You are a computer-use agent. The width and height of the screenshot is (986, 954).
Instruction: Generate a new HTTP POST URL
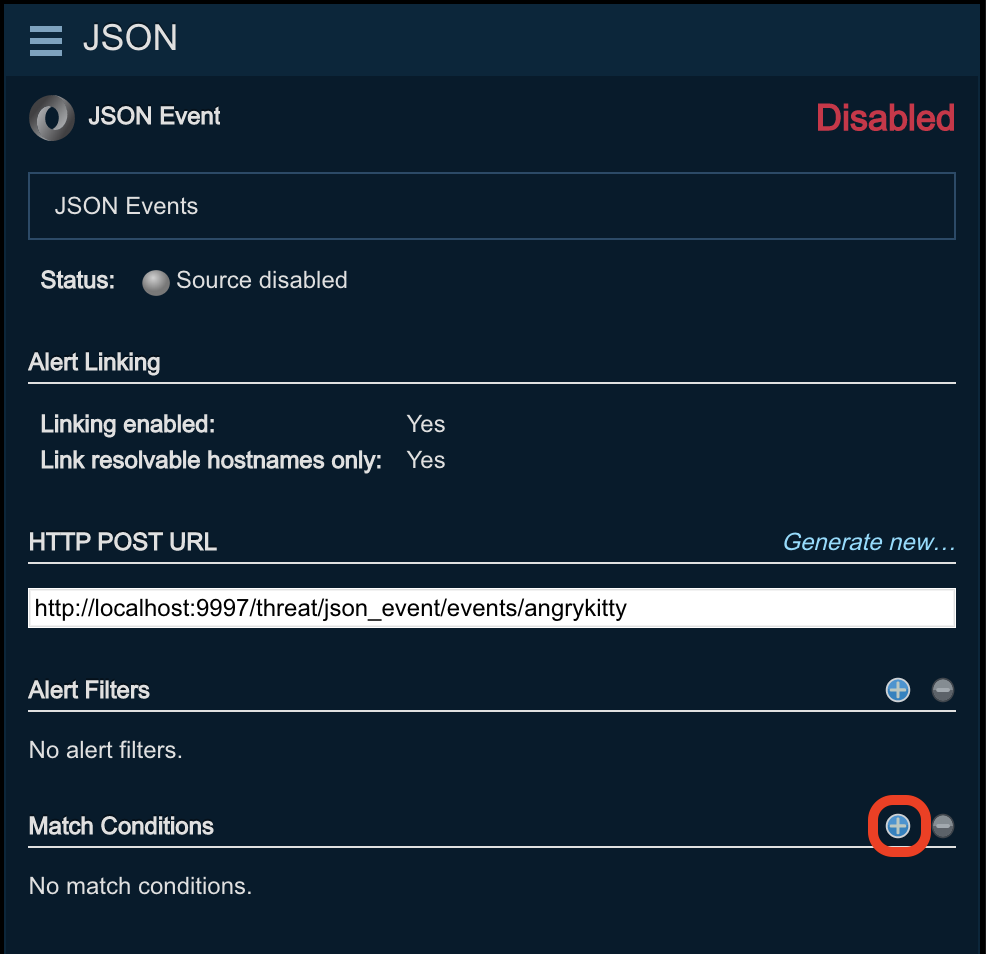coord(868,542)
